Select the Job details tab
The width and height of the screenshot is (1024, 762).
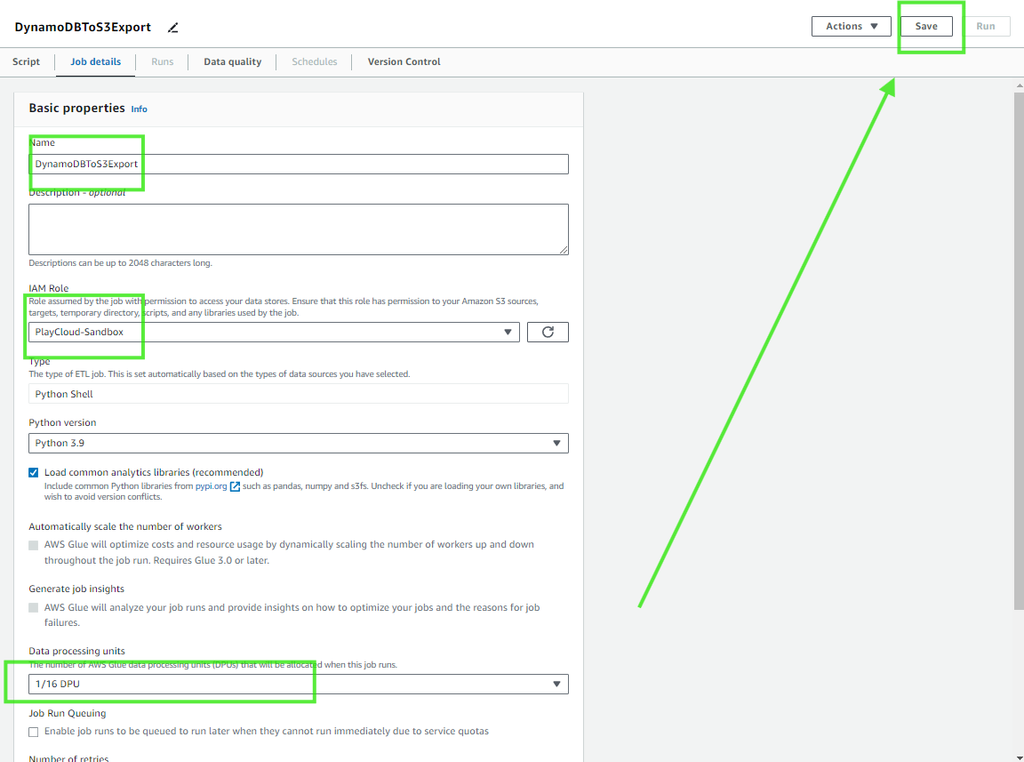(95, 62)
